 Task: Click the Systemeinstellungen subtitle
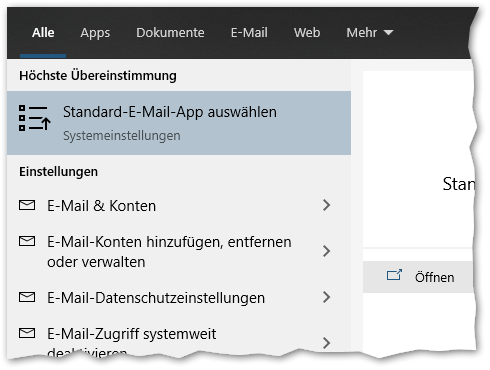click(122, 136)
